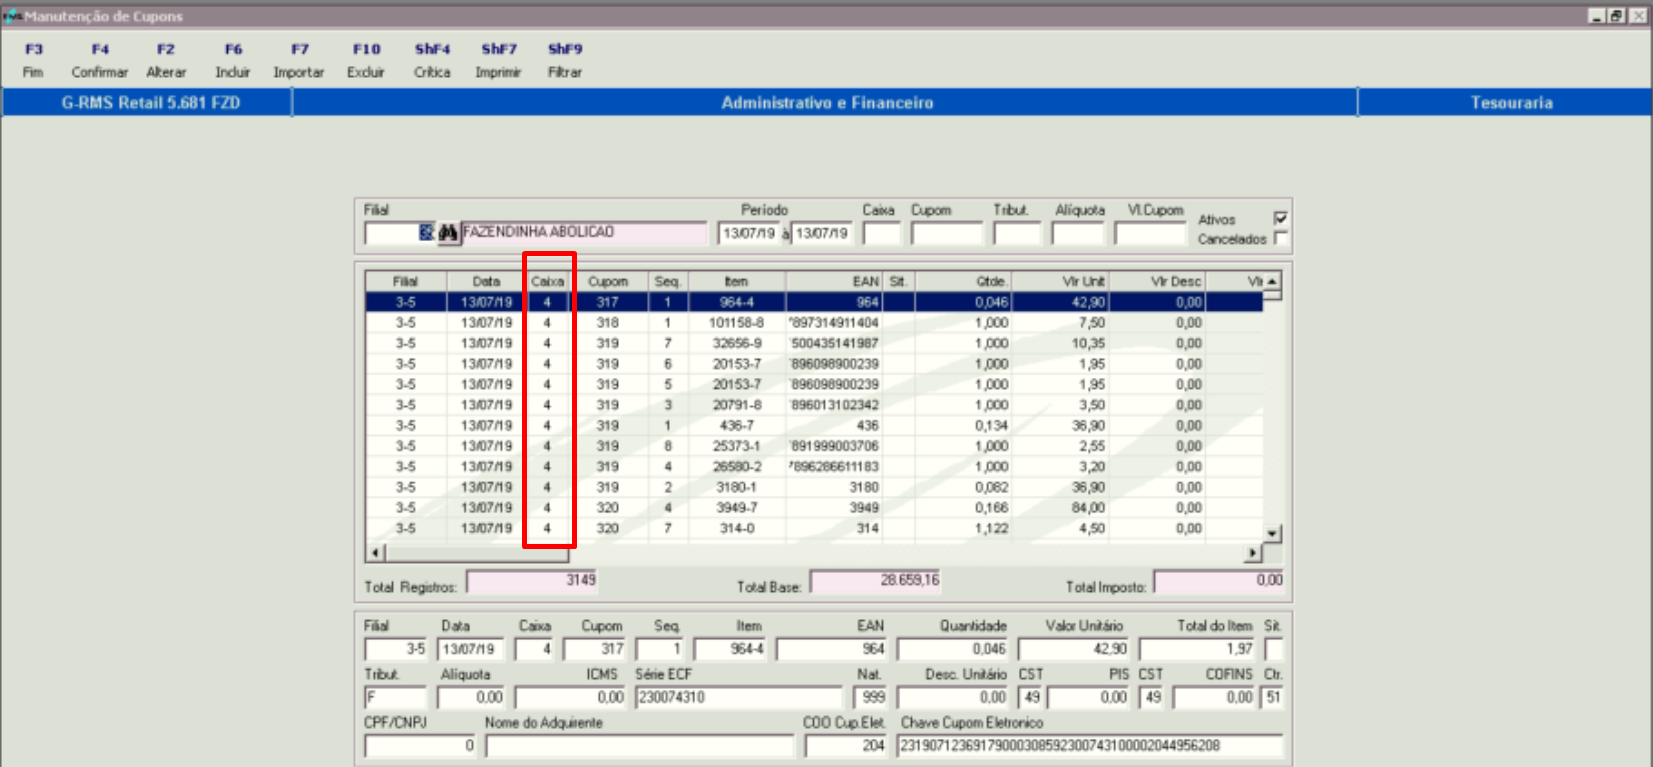The width and height of the screenshot is (1653, 767).
Task: Select the row with item 26580-2
Action: pyautogui.click(x=814, y=466)
